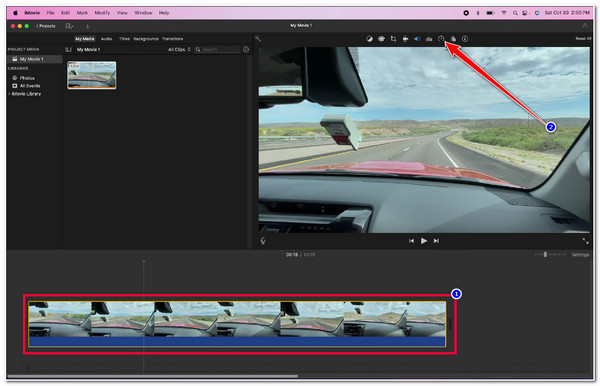This screenshot has width=600, height=386.
Task: Click the magic wand auto-enhance icon
Action: click(258, 39)
